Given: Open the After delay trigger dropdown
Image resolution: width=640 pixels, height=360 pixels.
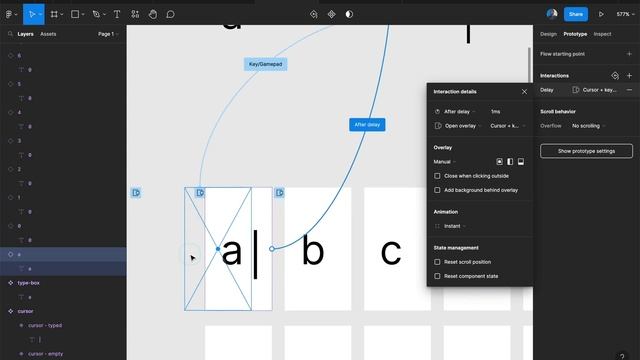Looking at the screenshot, I should coord(459,111).
